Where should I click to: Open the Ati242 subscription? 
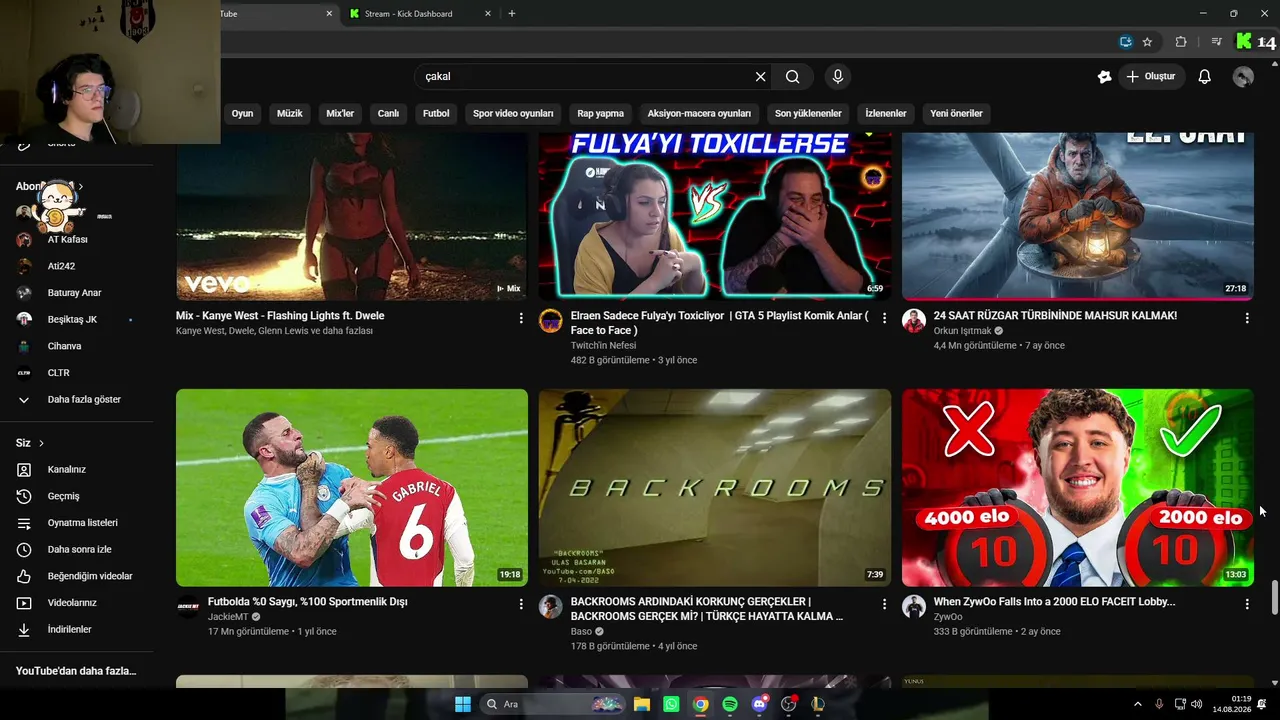[77, 267]
